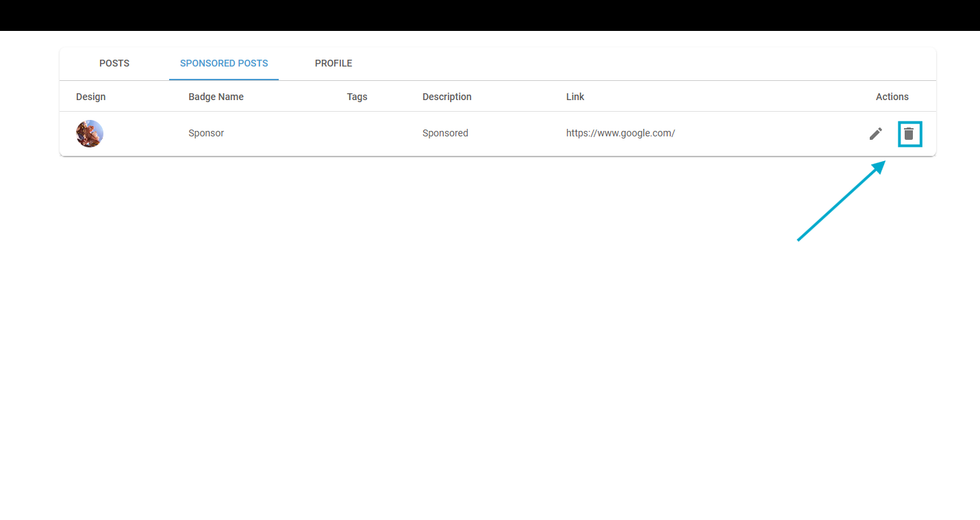
Task: Delete the Sponsor post with trash icon
Action: (909, 133)
